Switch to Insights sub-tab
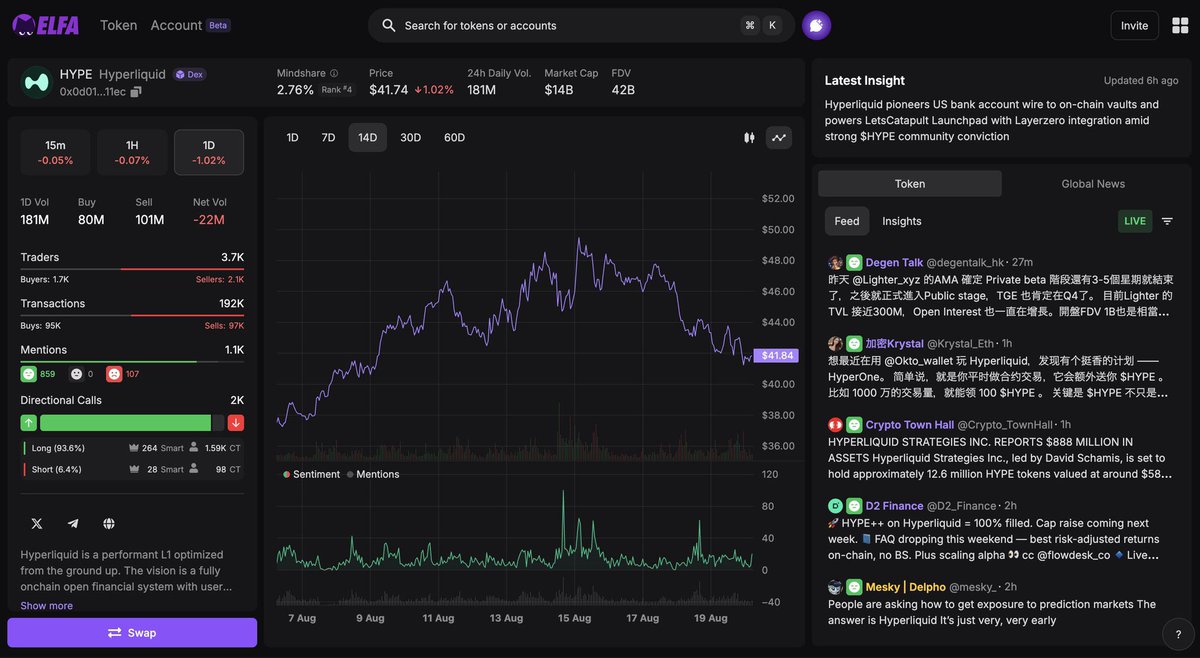The image size is (1200, 658). pyautogui.click(x=902, y=221)
